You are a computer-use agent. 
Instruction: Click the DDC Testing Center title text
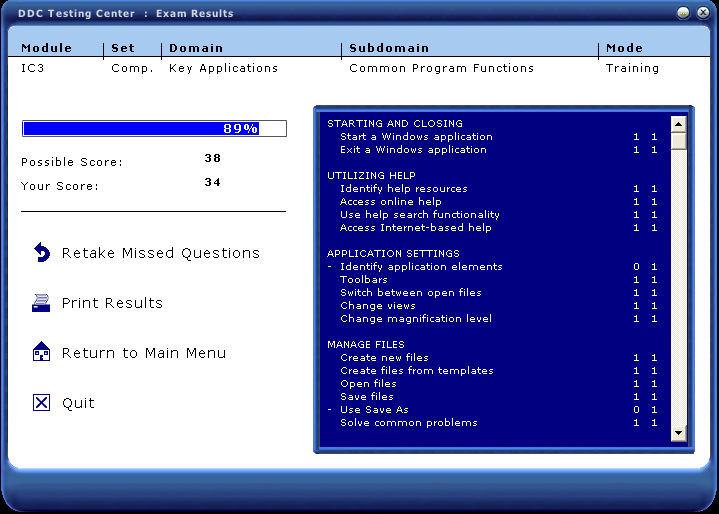point(77,13)
